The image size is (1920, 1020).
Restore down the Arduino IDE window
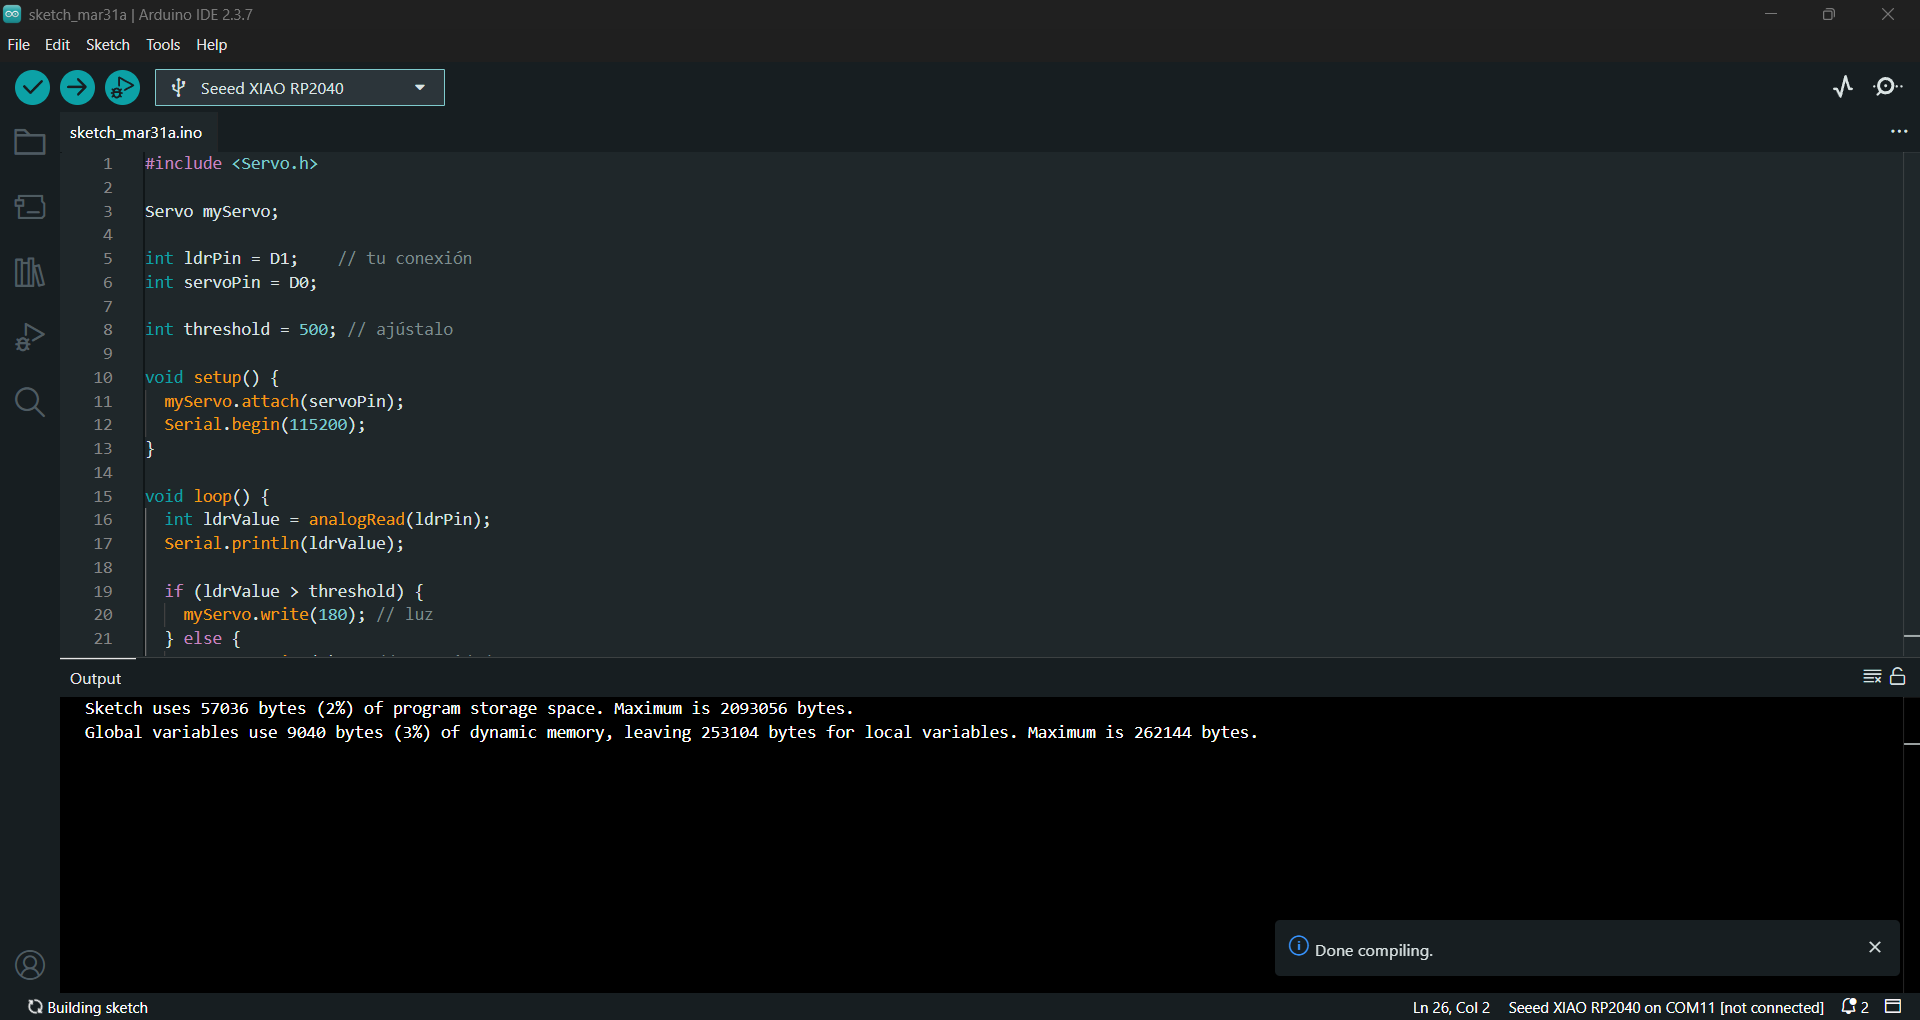[1829, 14]
